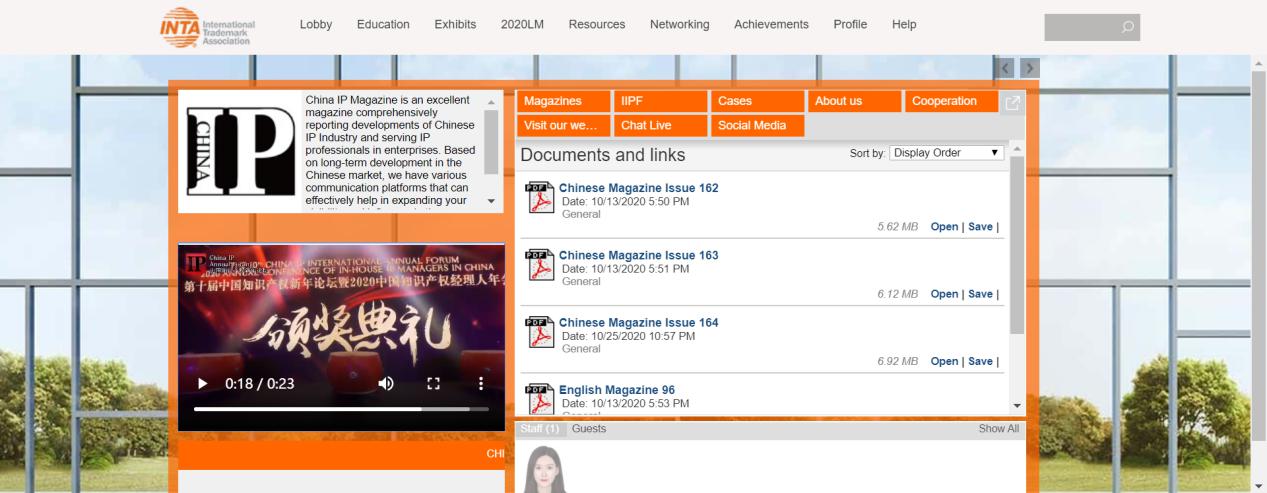Open Achievements page

tap(771, 24)
